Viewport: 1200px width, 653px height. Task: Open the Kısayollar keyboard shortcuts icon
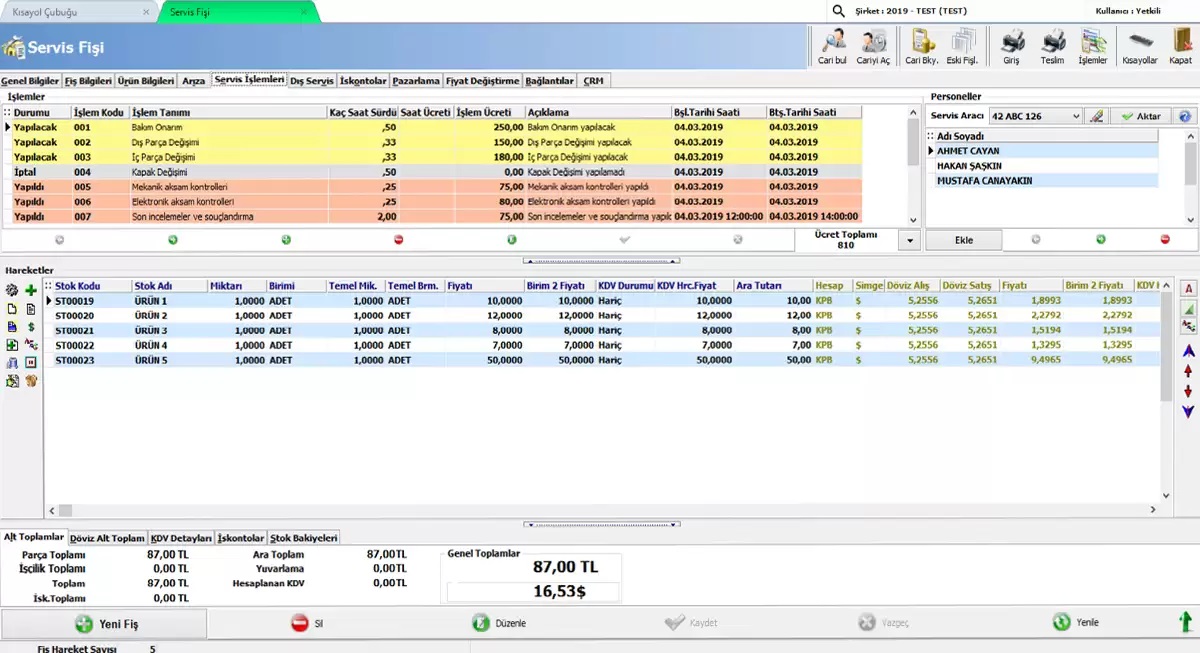click(x=1140, y=46)
